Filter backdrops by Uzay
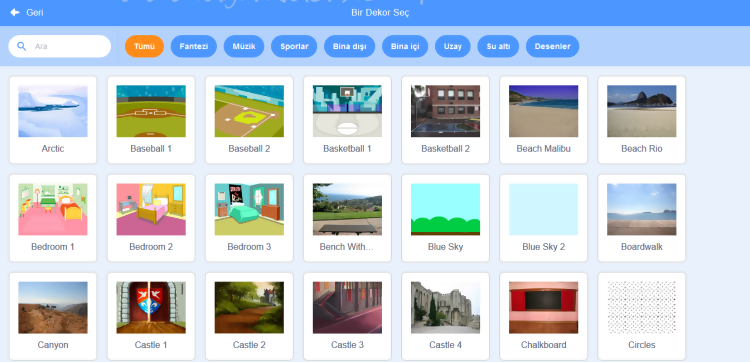Screen dimensions: 750x362 click(x=452, y=46)
